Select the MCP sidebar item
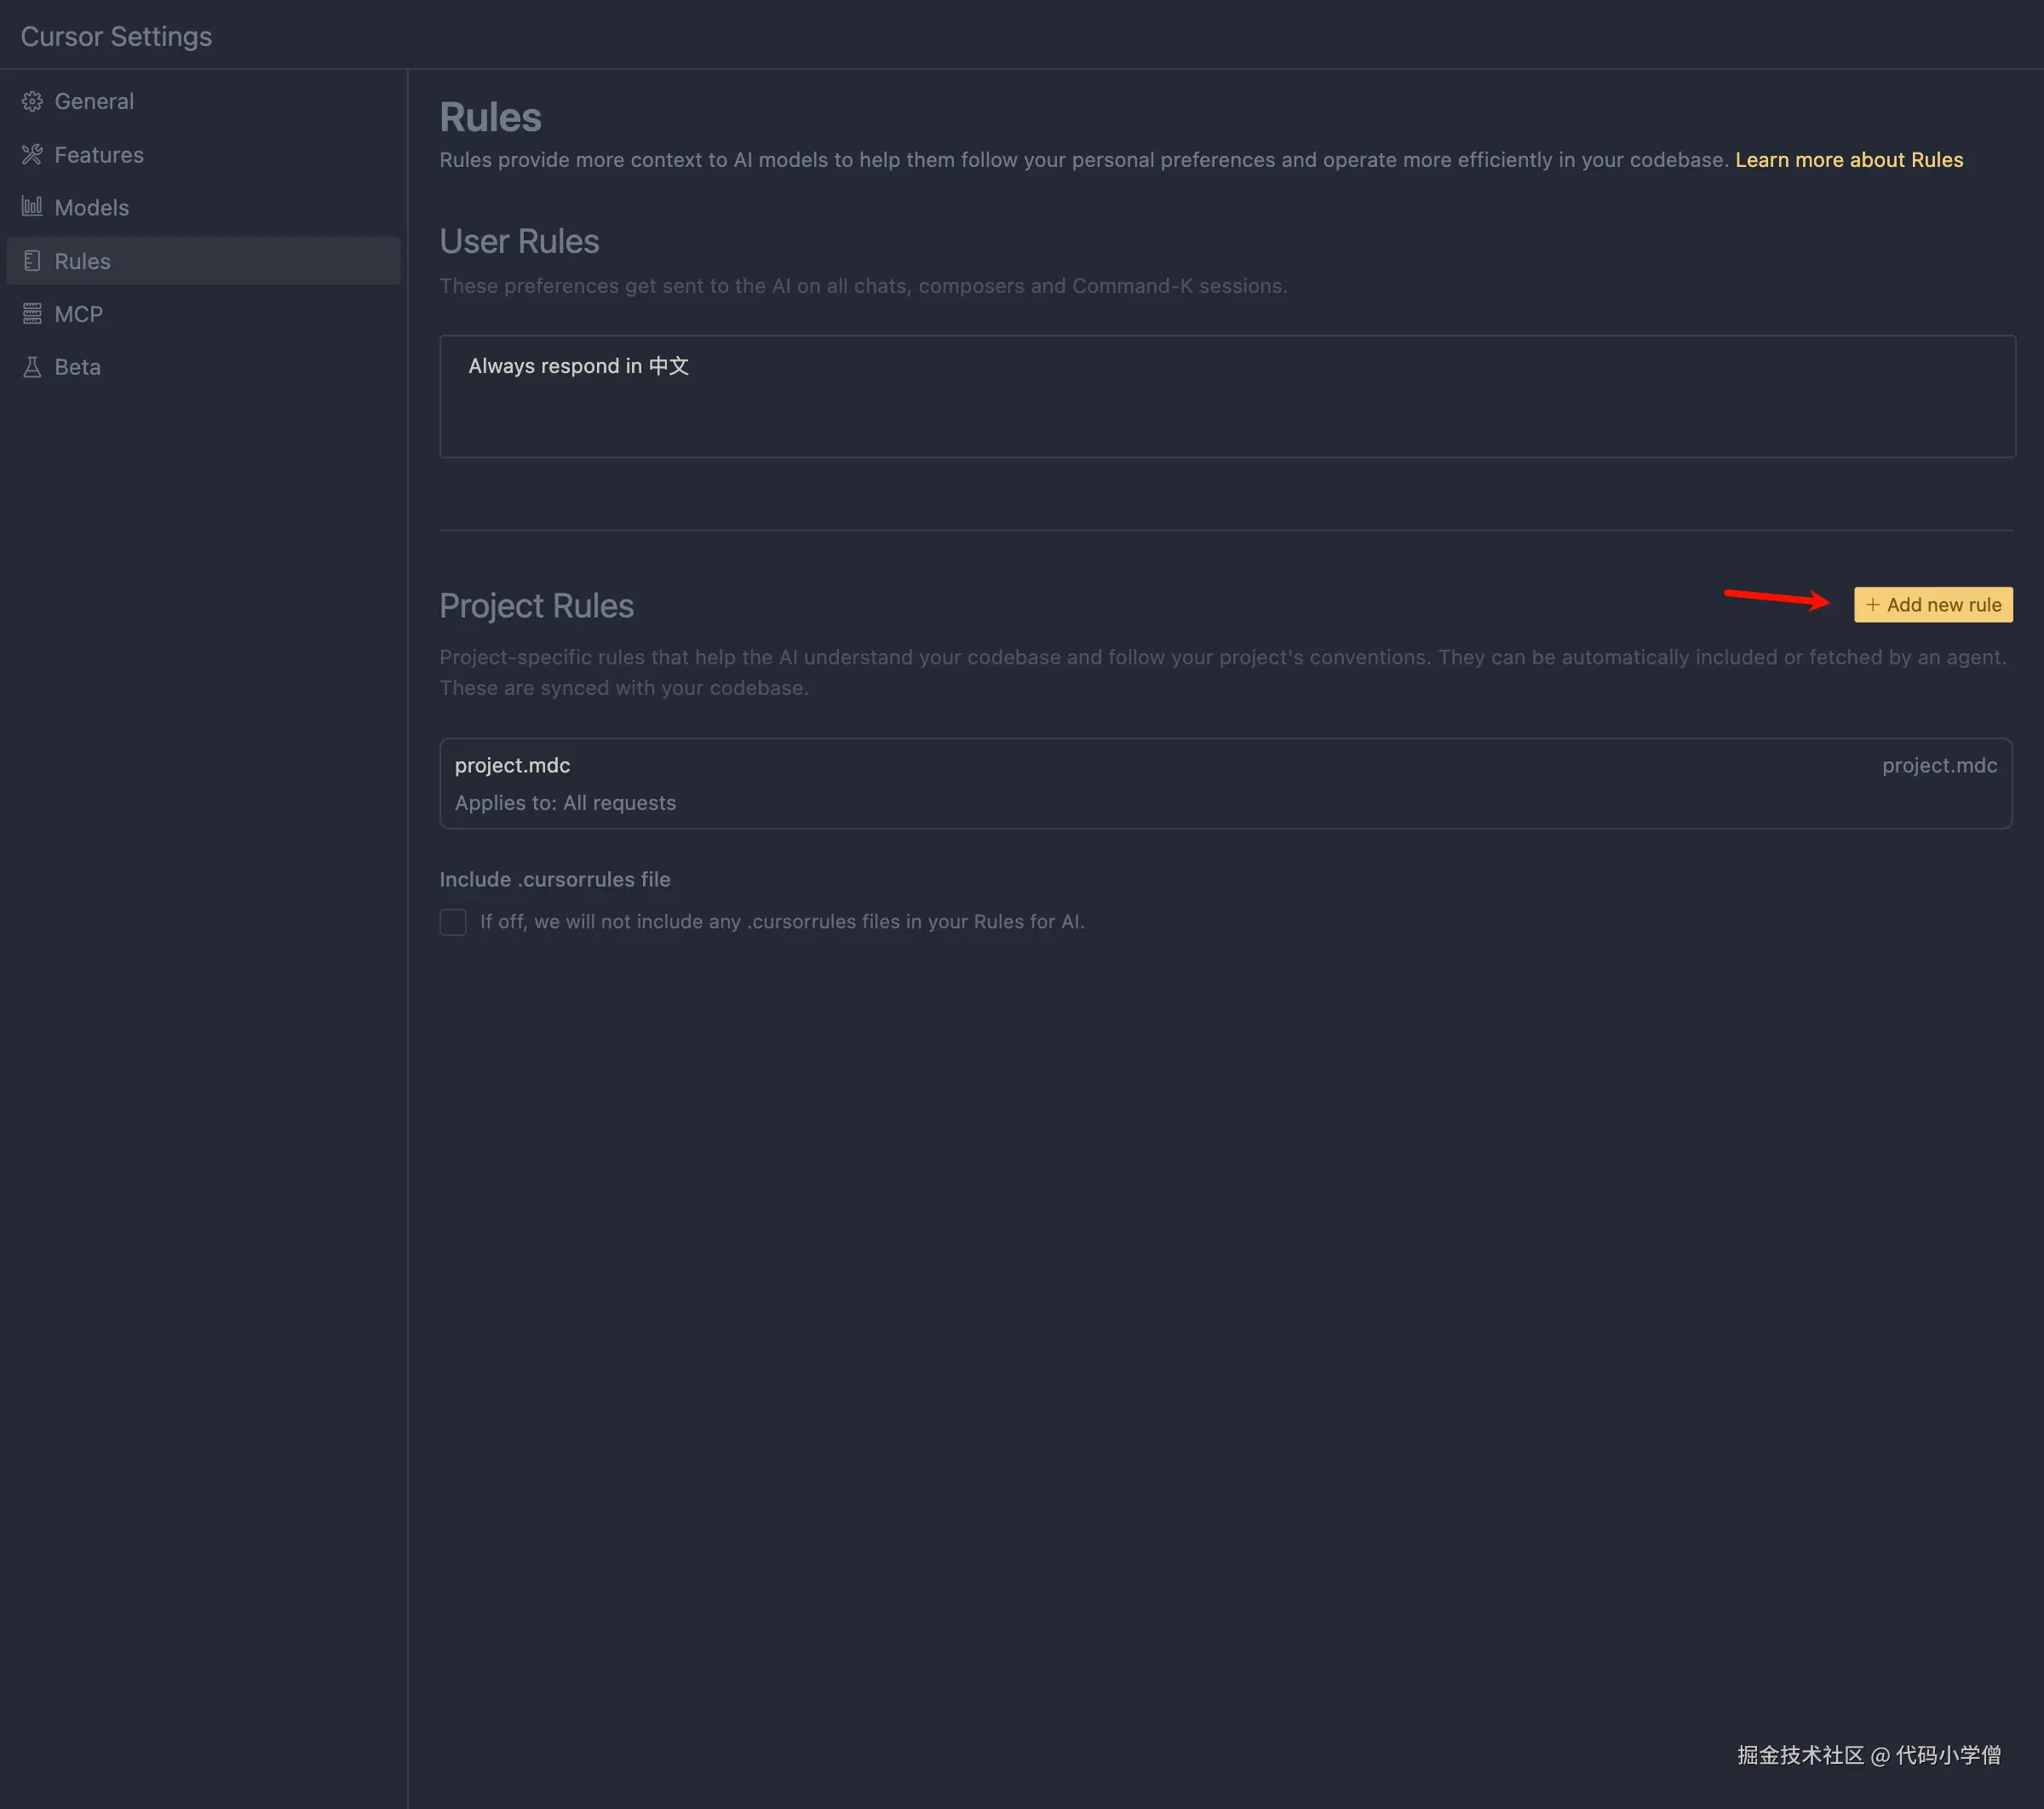Image resolution: width=2044 pixels, height=1809 pixels. coord(79,314)
